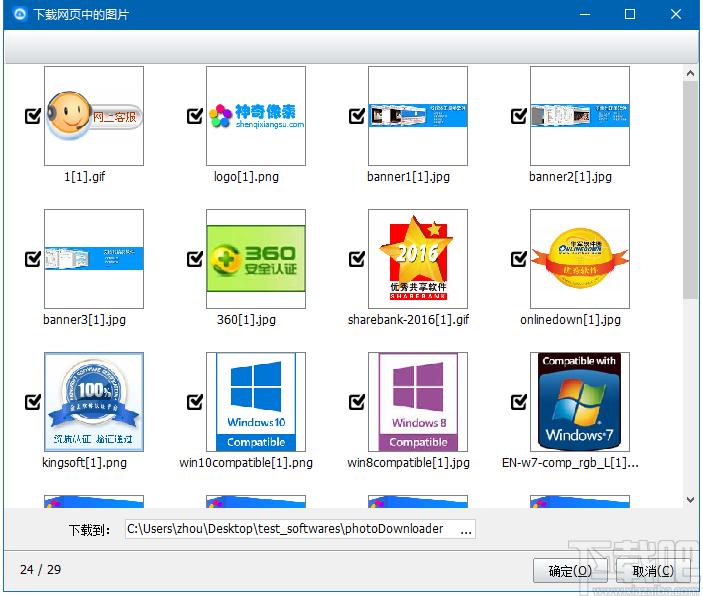This screenshot has width=703, height=596.
Task: Uncheck the banner1[1].jpg checkbox
Action: point(357,116)
